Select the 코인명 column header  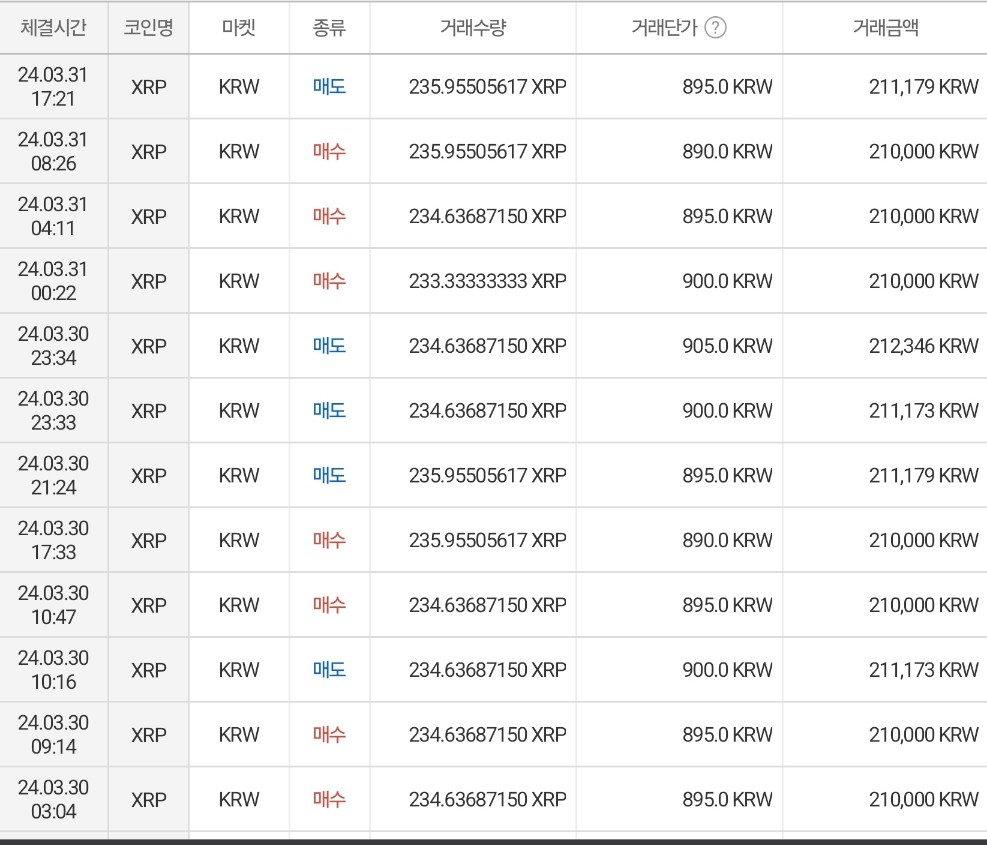[149, 28]
